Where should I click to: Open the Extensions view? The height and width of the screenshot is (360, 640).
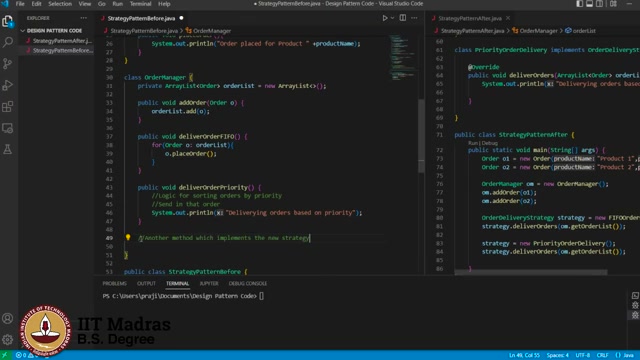8,107
